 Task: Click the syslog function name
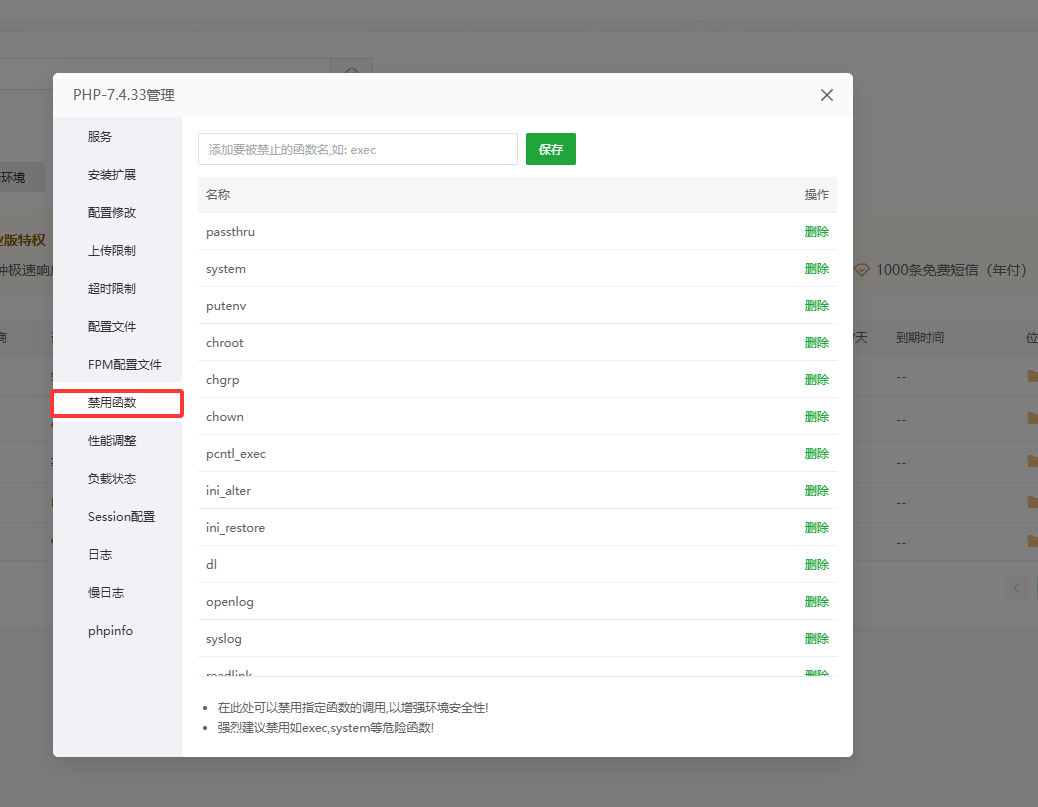[224, 639]
